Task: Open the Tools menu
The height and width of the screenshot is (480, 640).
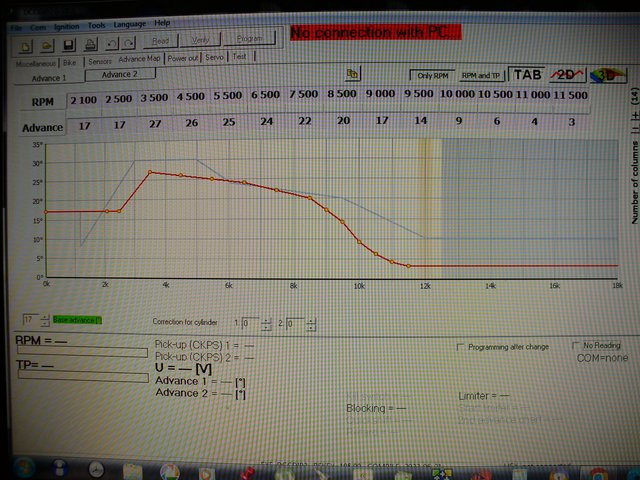Action: pos(96,25)
